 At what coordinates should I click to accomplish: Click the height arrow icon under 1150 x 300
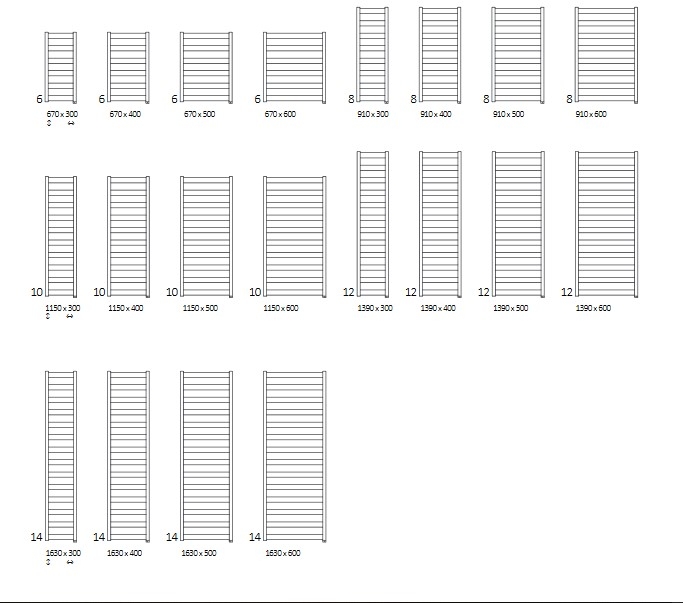point(47,316)
